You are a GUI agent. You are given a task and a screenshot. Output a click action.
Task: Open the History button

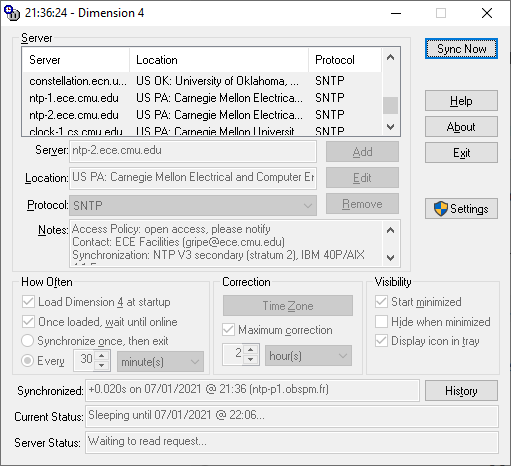[x=461, y=391]
